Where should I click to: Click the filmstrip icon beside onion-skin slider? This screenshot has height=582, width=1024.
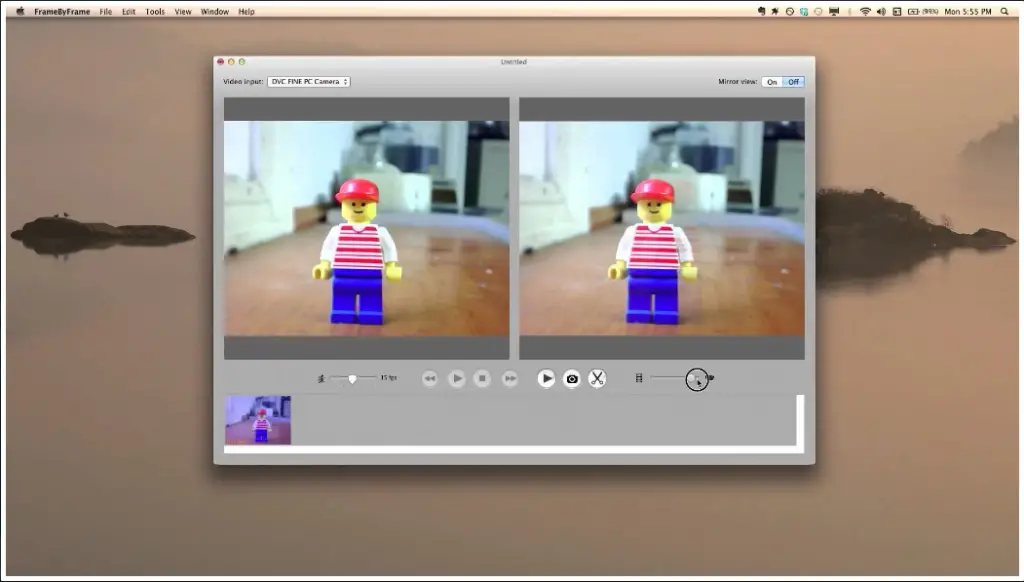639,378
